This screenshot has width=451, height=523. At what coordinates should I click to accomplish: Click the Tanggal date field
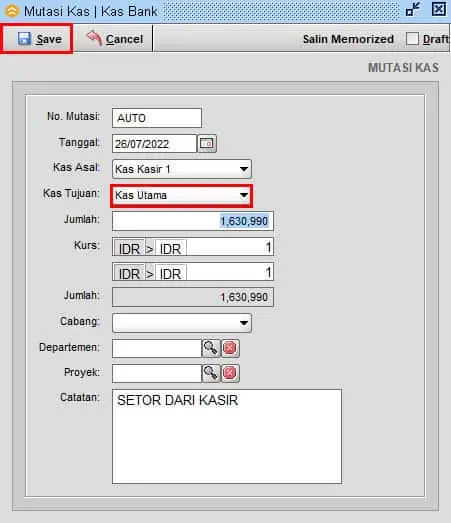tap(154, 144)
